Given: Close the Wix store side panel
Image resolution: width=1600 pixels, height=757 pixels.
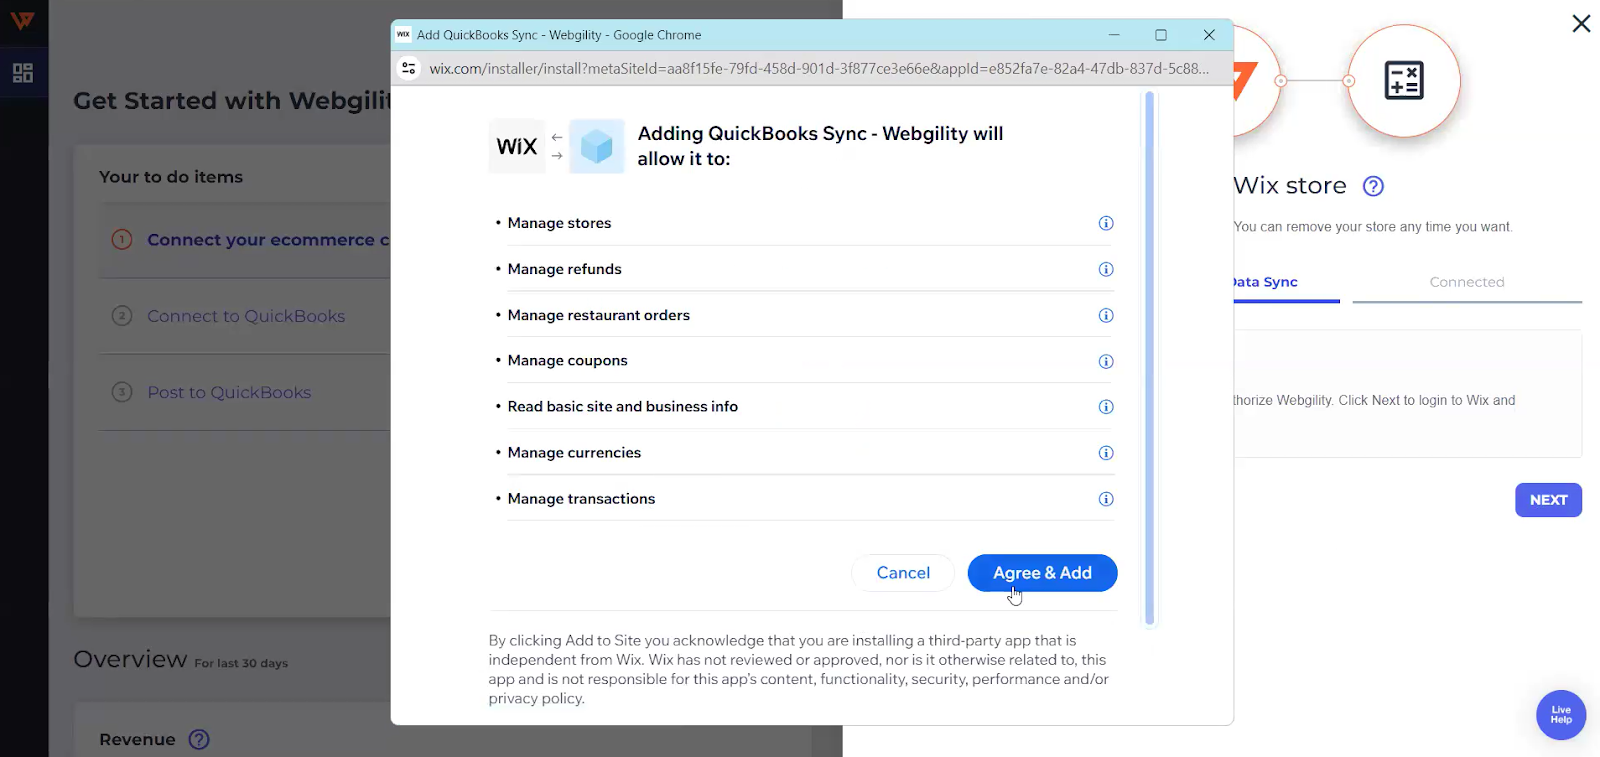Looking at the screenshot, I should click(x=1581, y=23).
